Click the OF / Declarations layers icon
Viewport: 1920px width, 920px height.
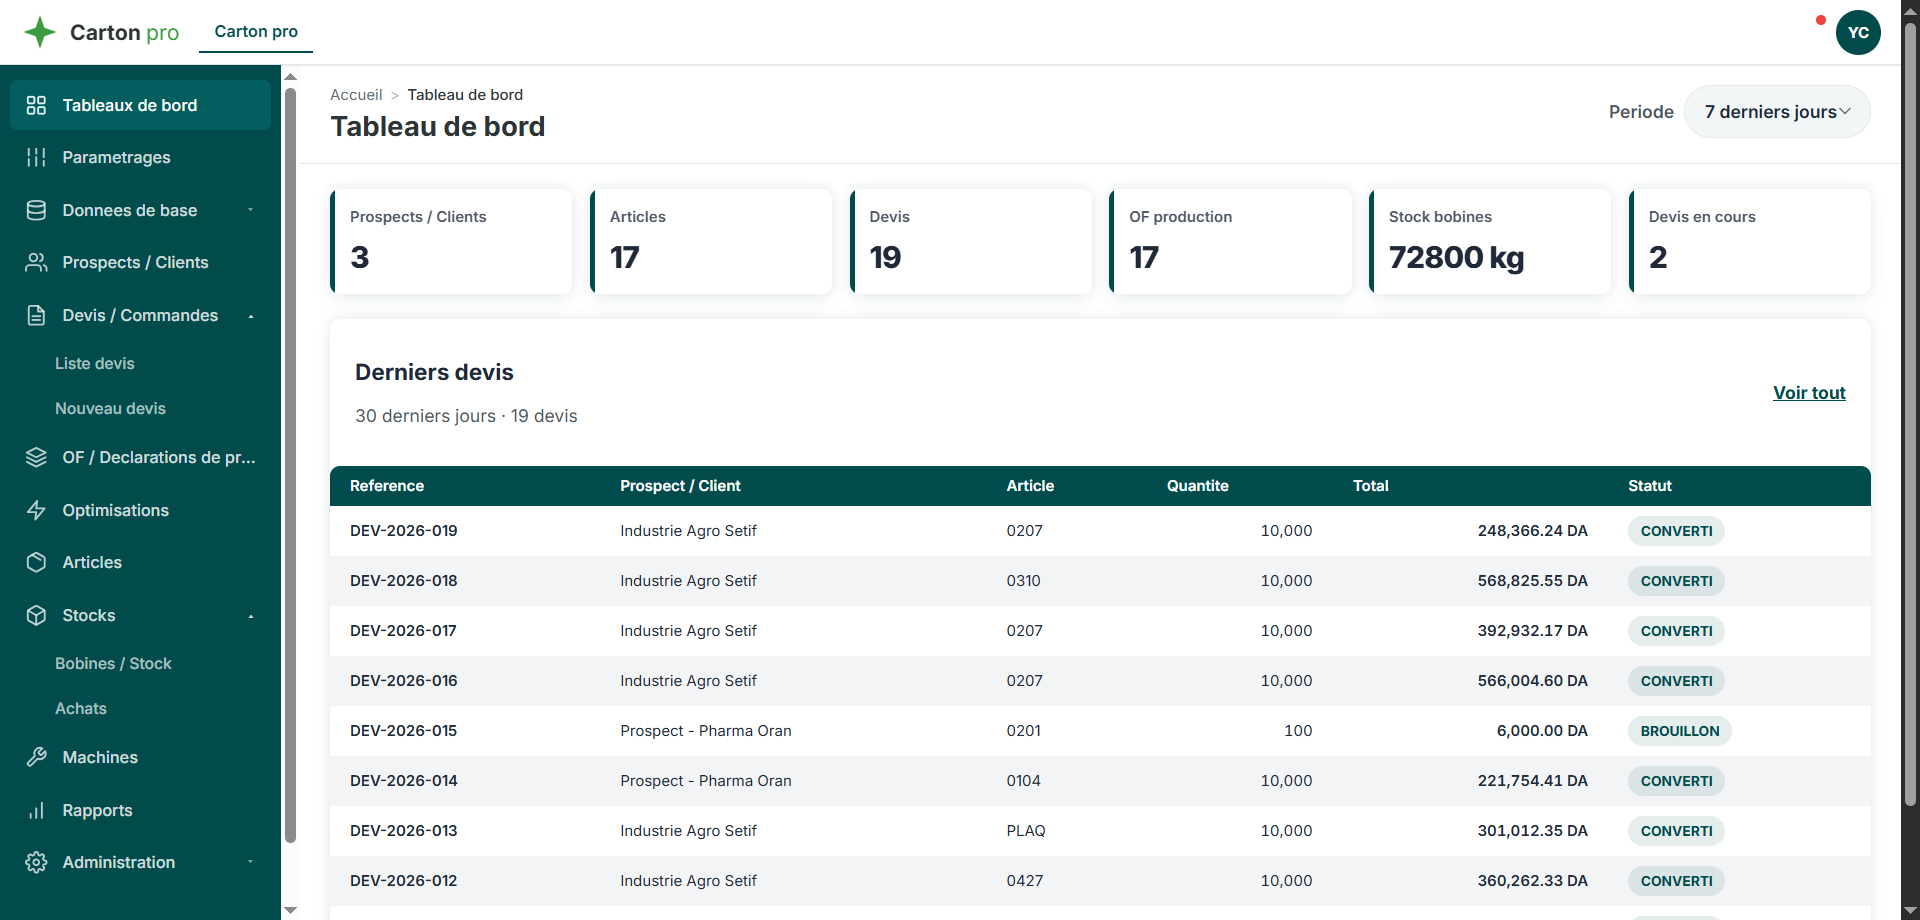point(37,457)
